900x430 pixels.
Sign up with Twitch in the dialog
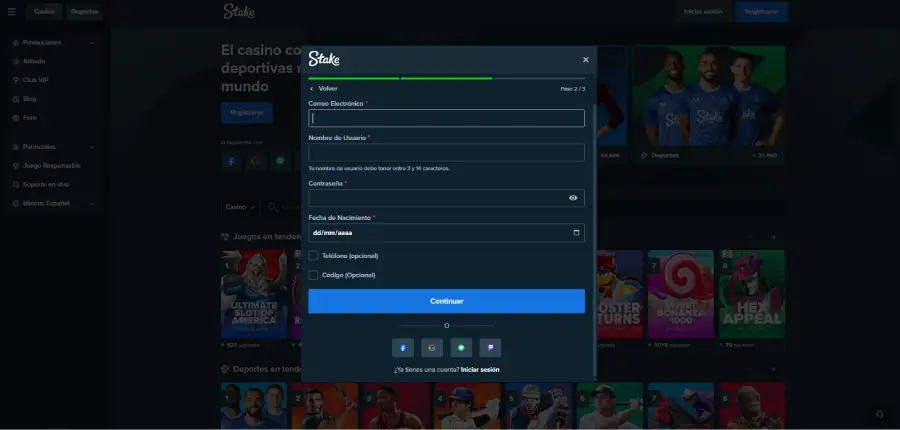tap(490, 348)
